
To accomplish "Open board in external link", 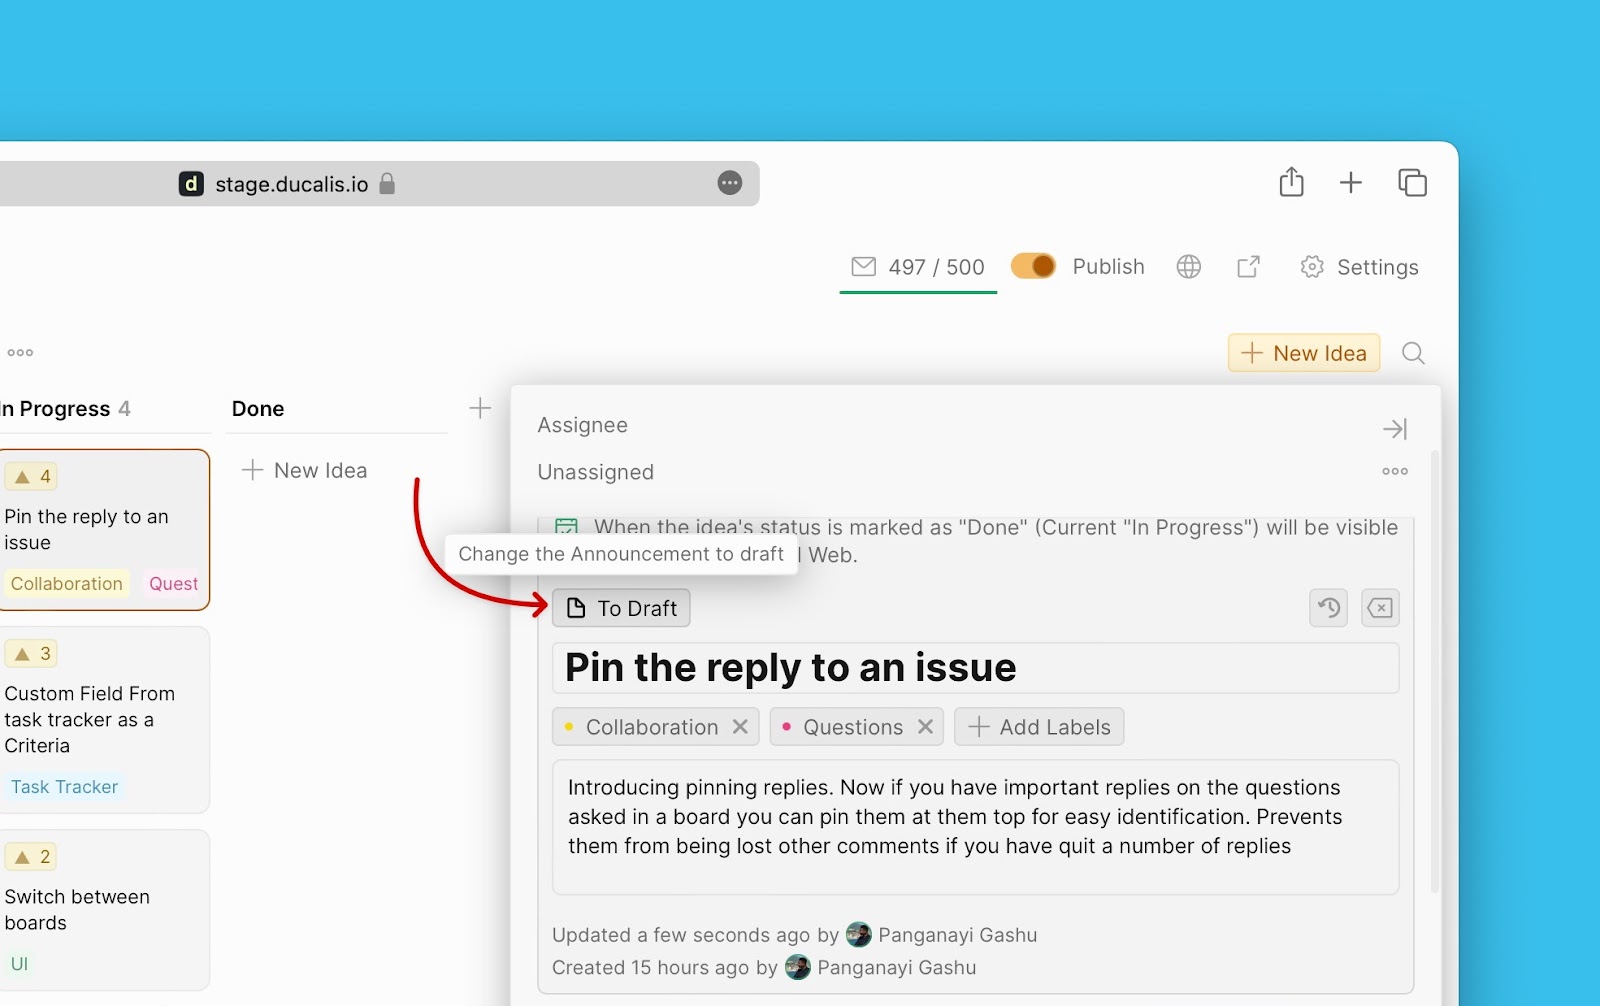I will click(x=1248, y=267).
